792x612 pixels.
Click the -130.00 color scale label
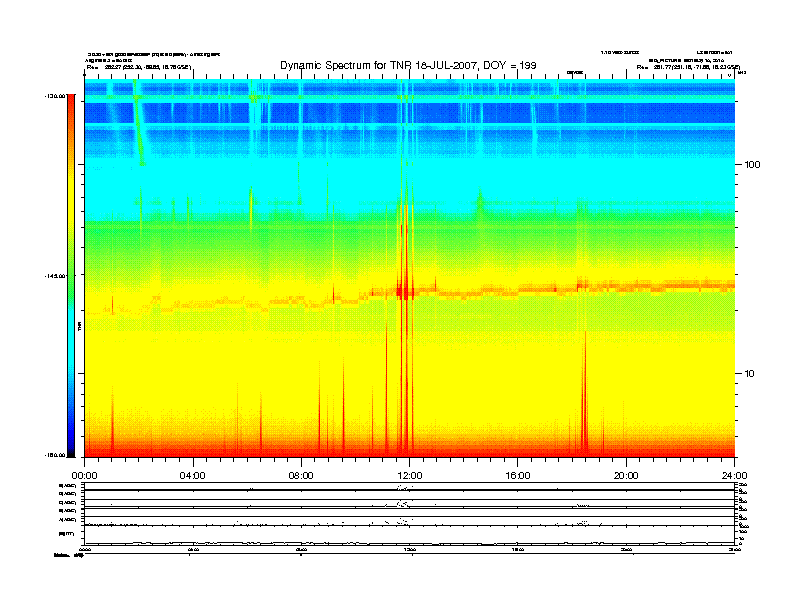[56, 96]
